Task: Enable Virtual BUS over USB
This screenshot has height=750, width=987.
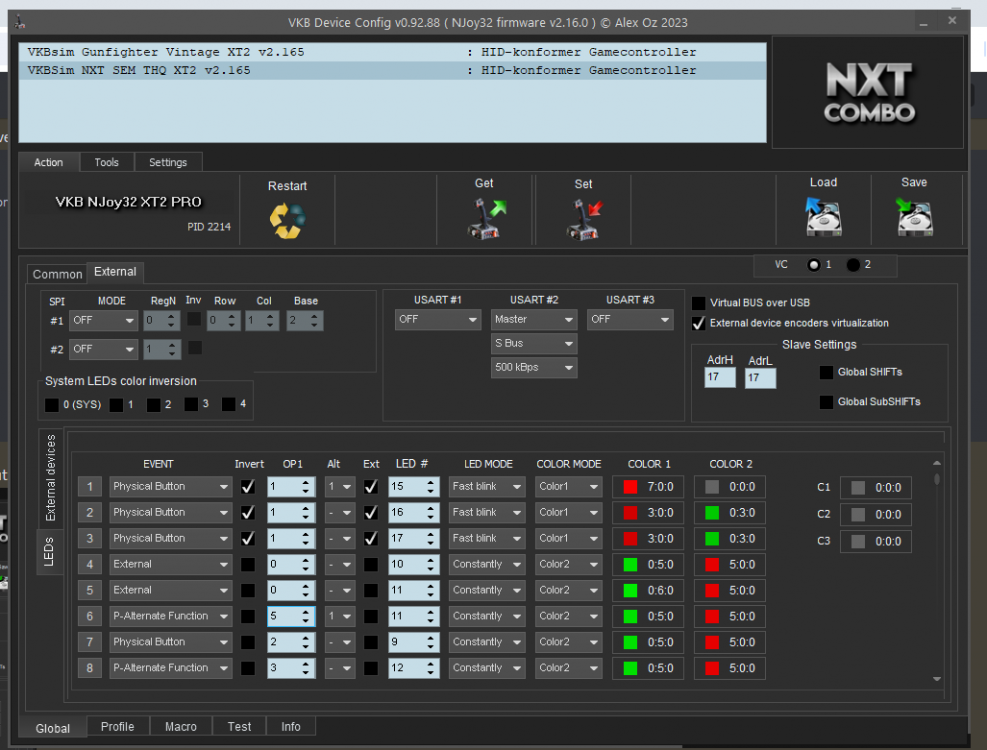Action: (697, 302)
